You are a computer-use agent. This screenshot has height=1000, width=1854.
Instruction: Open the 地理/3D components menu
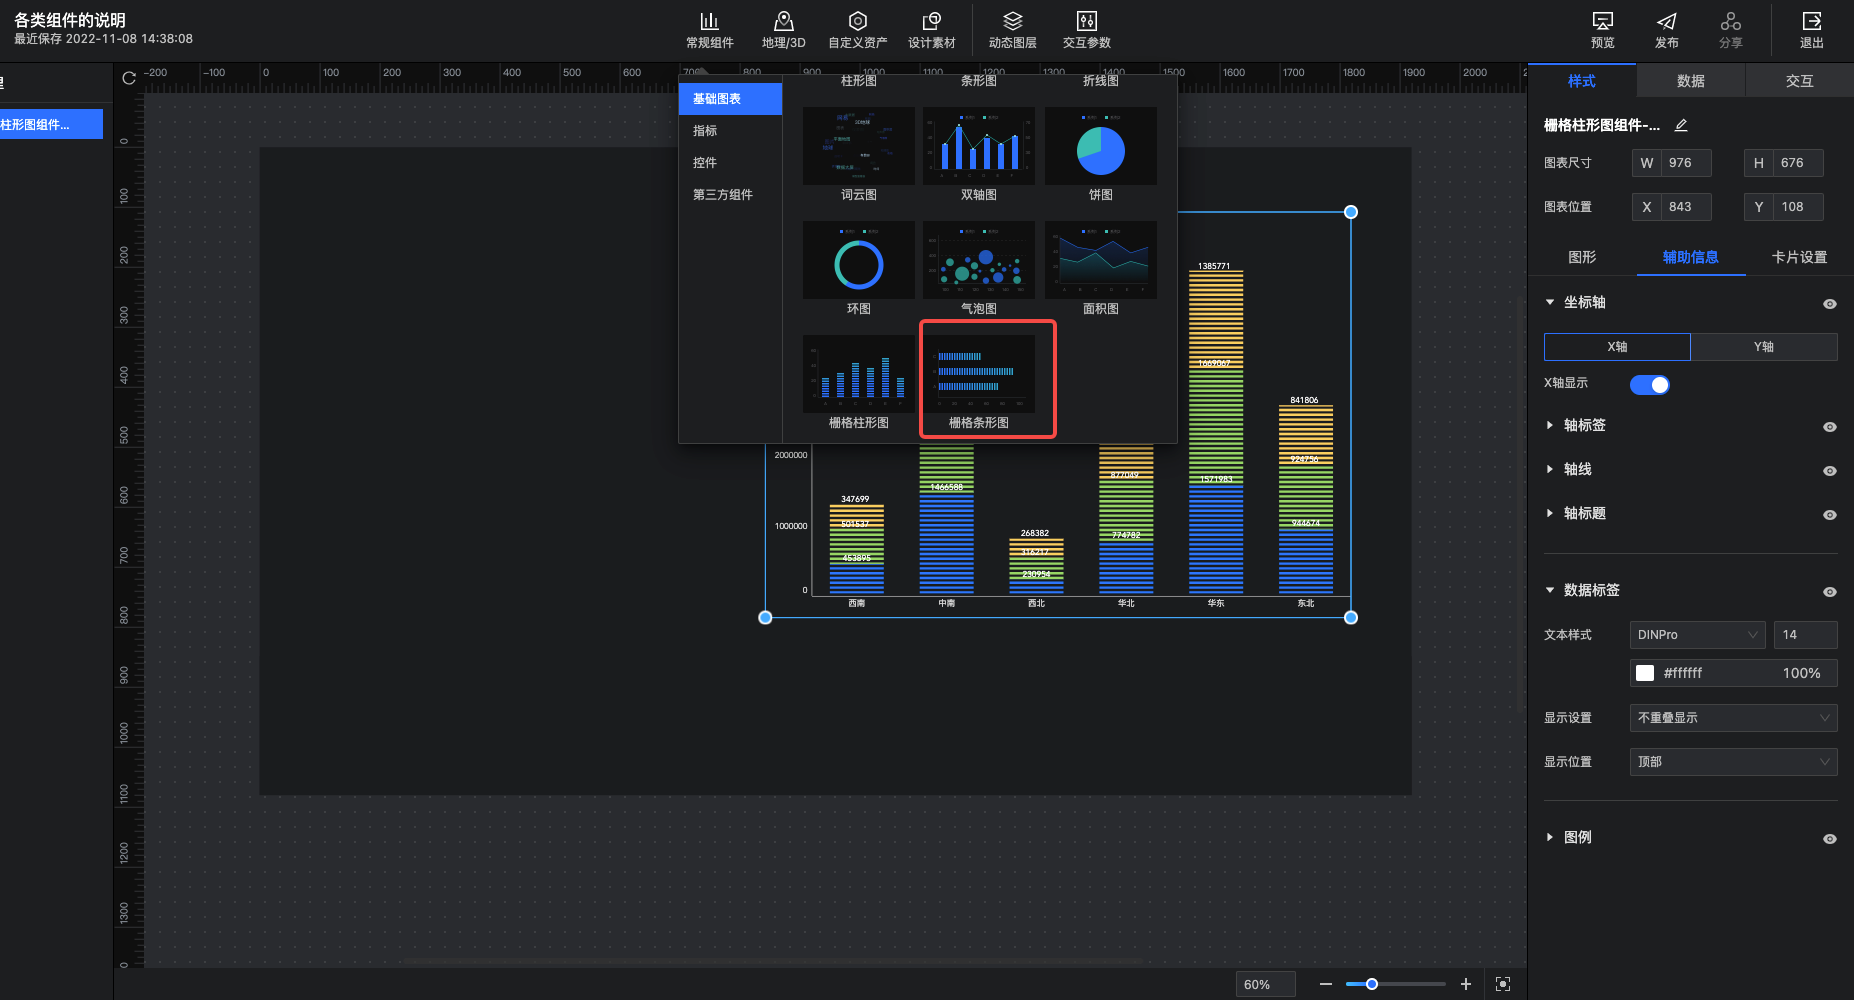coord(783,30)
